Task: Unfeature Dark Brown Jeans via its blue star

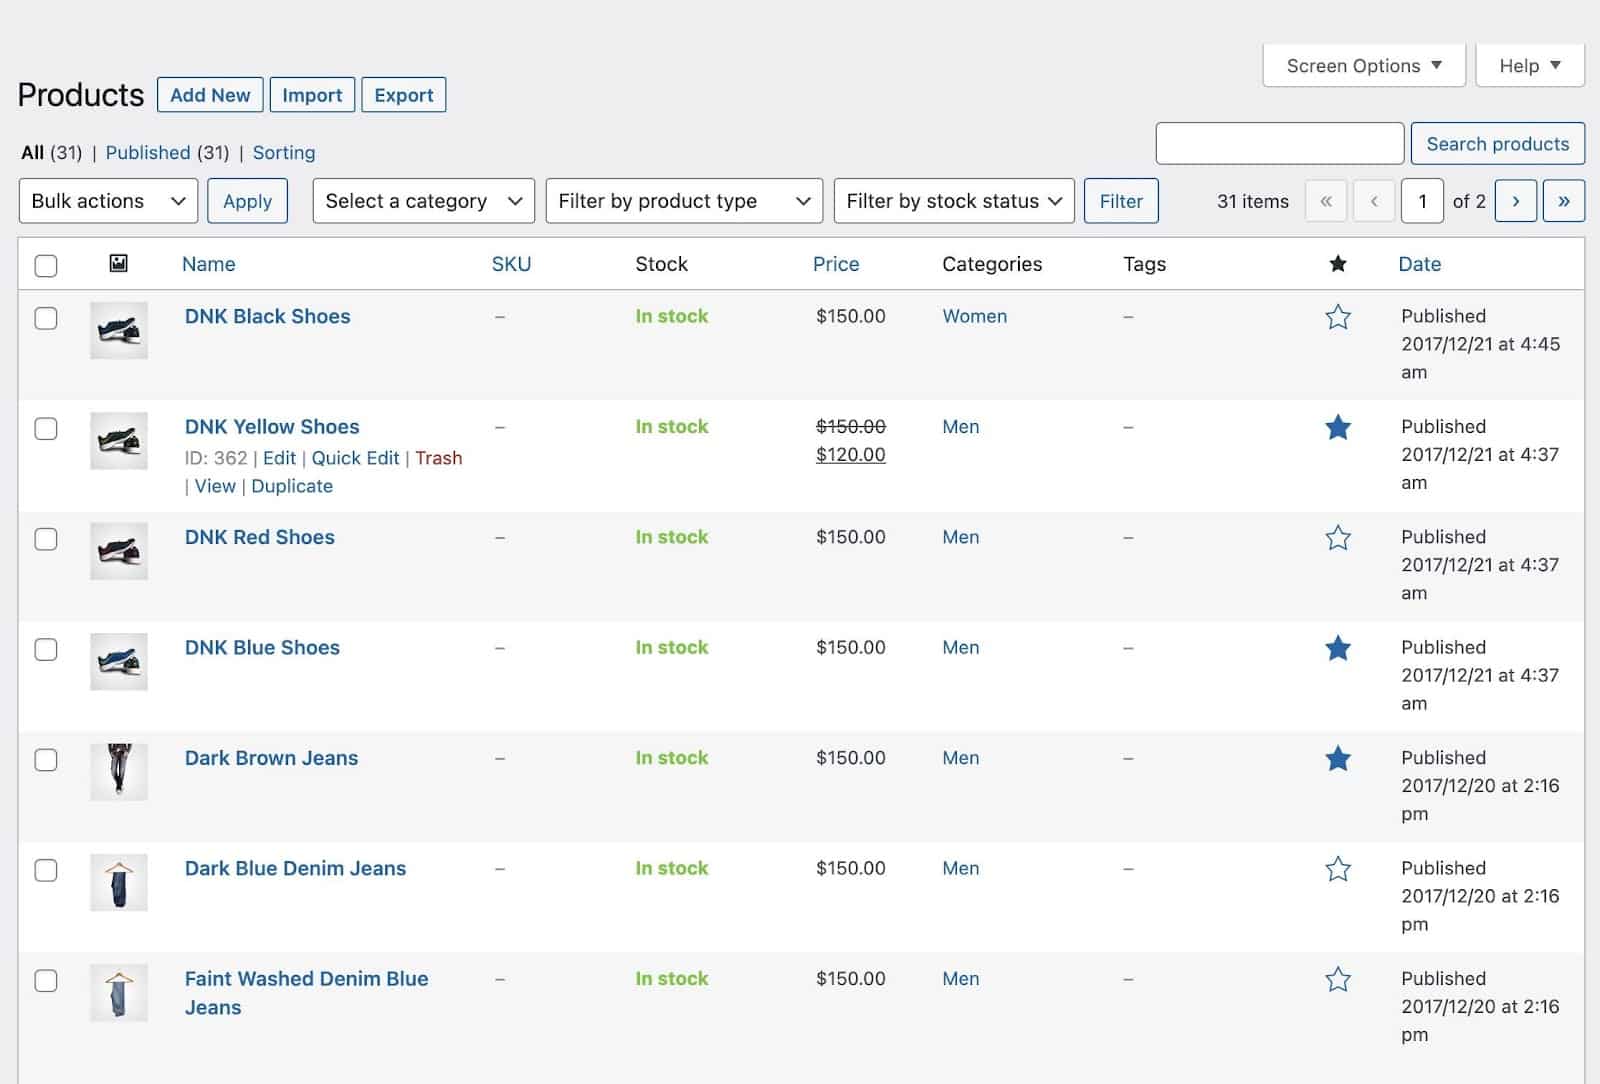Action: coord(1338,758)
